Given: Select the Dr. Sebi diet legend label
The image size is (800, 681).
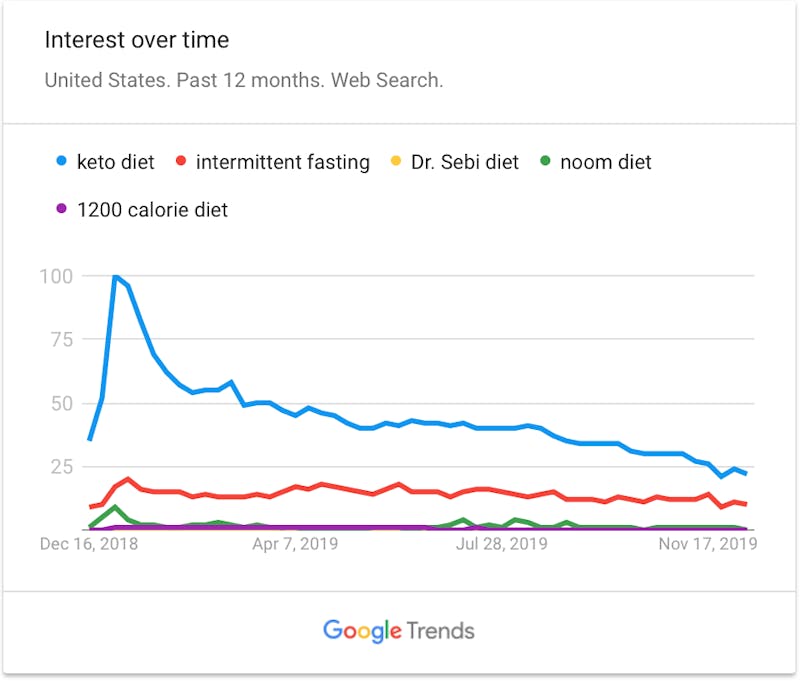Looking at the screenshot, I should [x=465, y=162].
